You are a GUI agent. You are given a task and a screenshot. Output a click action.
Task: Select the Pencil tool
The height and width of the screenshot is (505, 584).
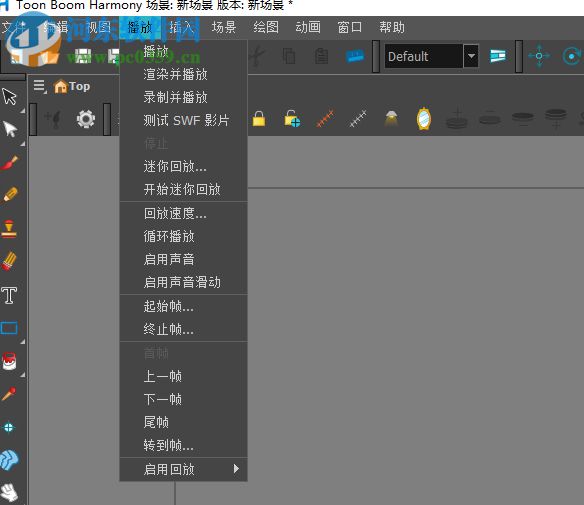(x=10, y=195)
